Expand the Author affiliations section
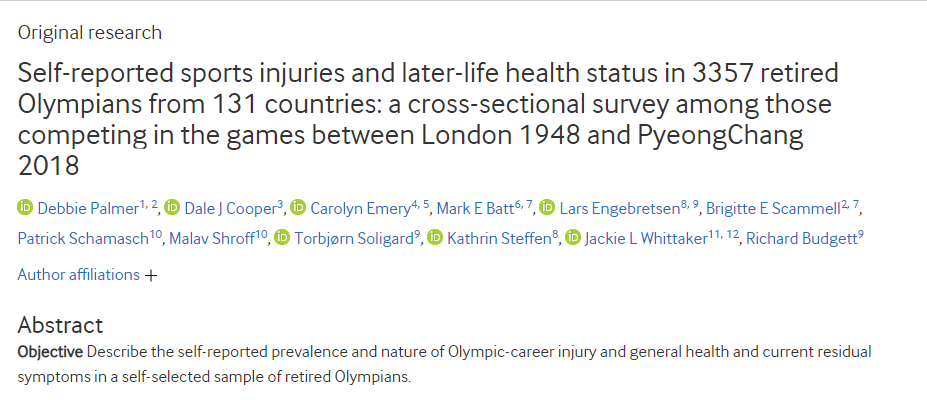Image resolution: width=927 pixels, height=400 pixels. point(78,274)
